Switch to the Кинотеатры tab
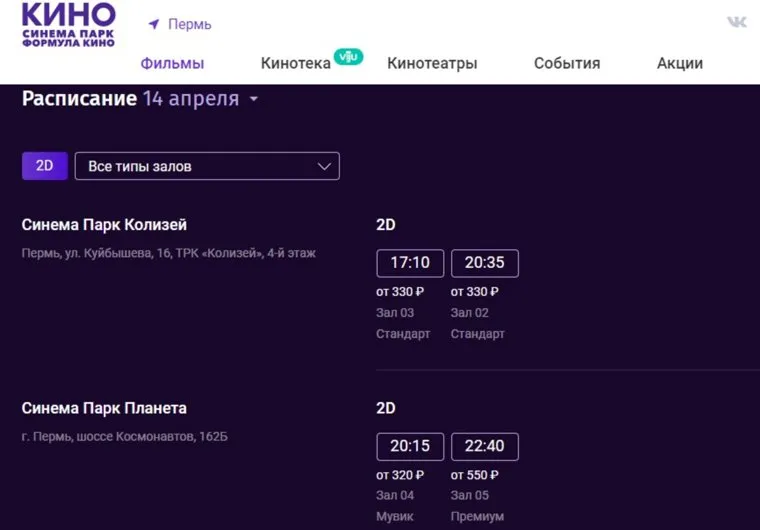The image size is (760, 530). (432, 63)
